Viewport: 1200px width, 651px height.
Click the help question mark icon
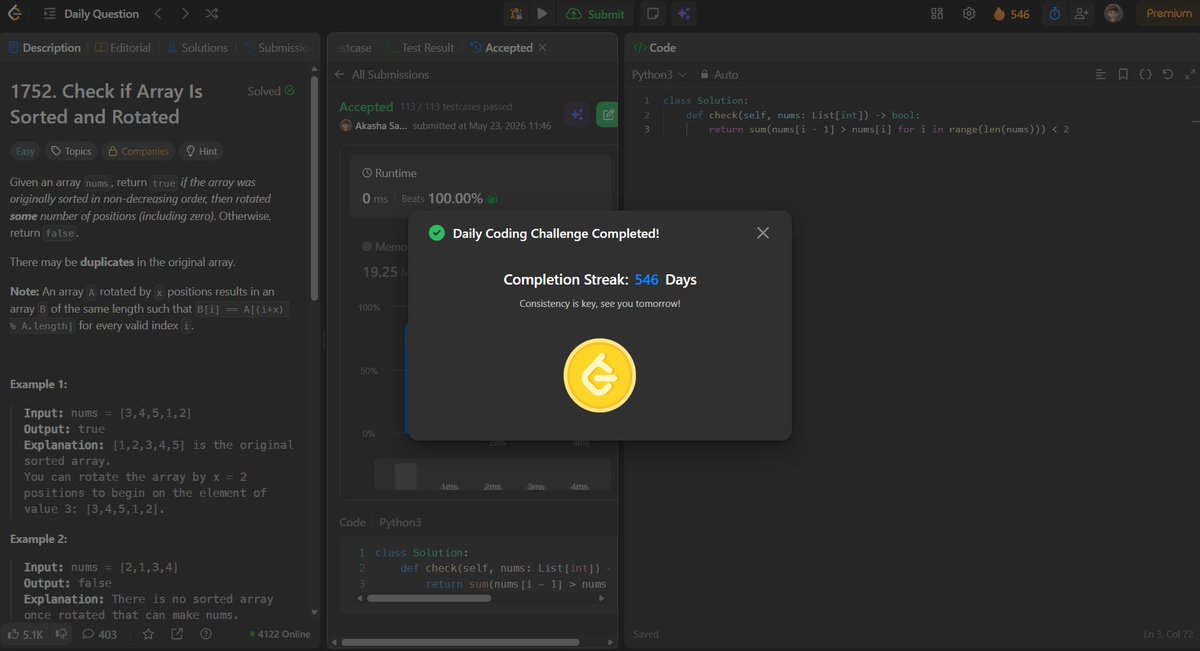click(206, 634)
